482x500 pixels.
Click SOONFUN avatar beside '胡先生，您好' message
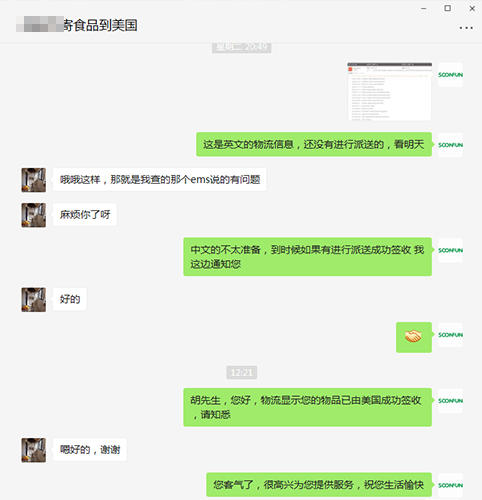pos(450,401)
